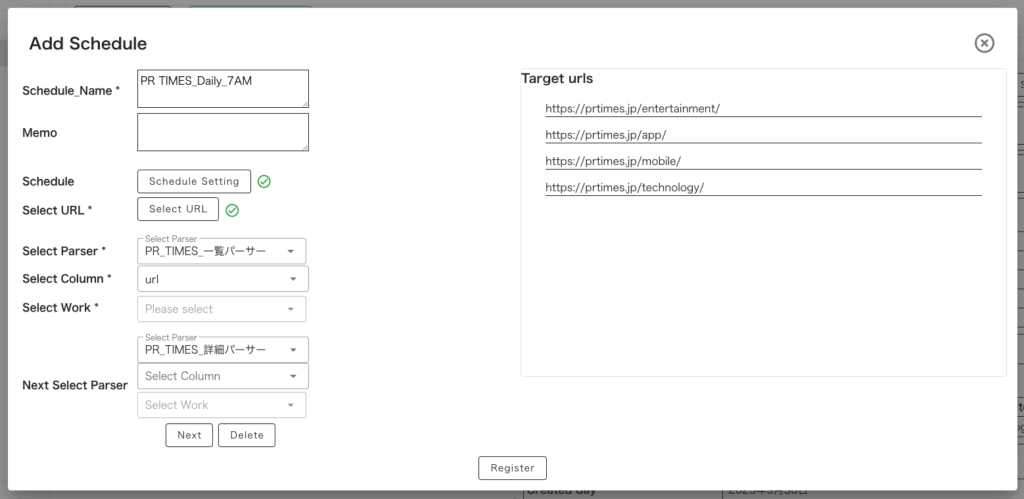
Task: Open the url Select Column dropdown
Action: click(221, 279)
